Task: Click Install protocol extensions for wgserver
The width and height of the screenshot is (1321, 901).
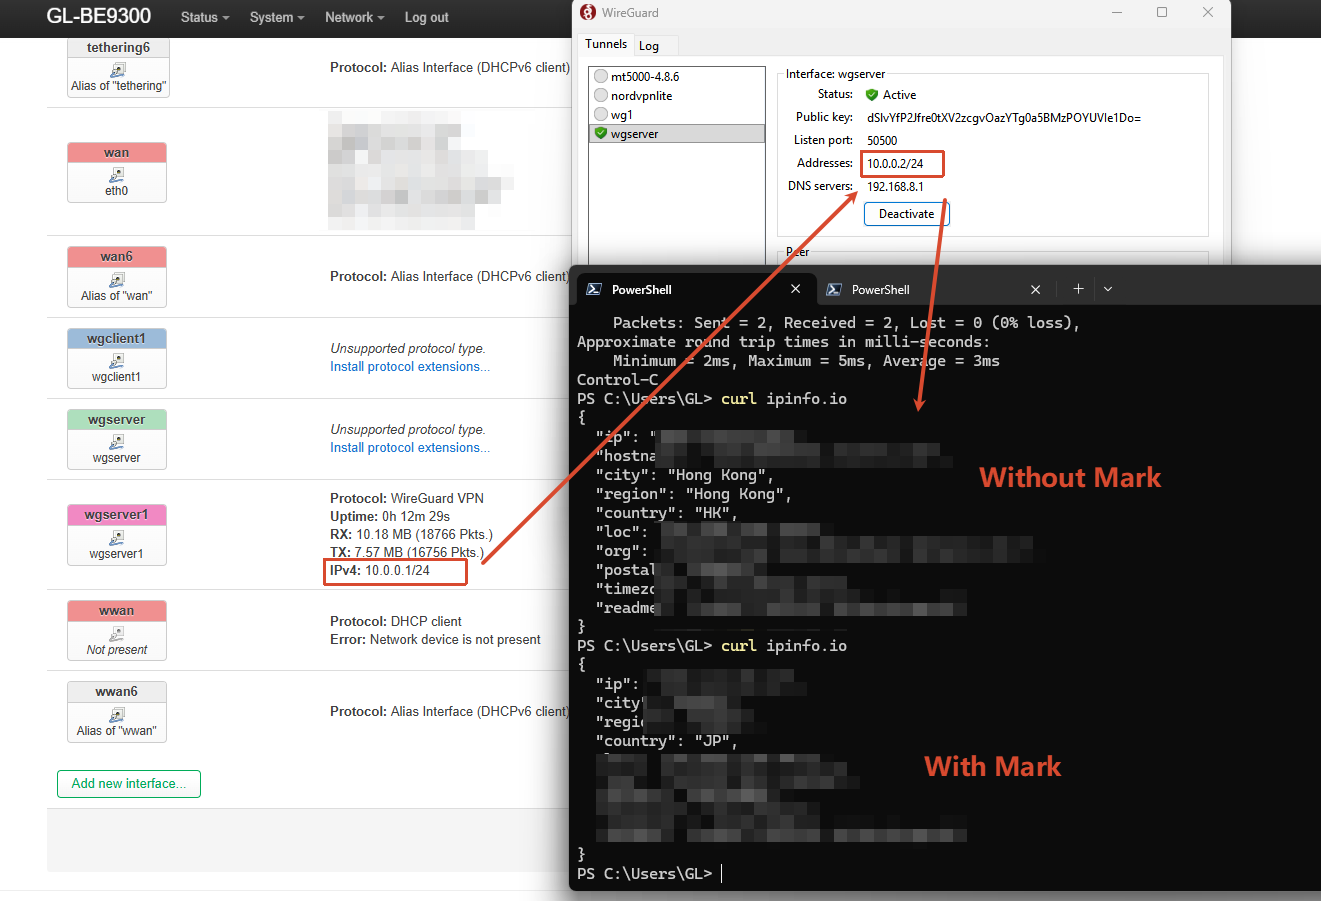Action: [410, 448]
